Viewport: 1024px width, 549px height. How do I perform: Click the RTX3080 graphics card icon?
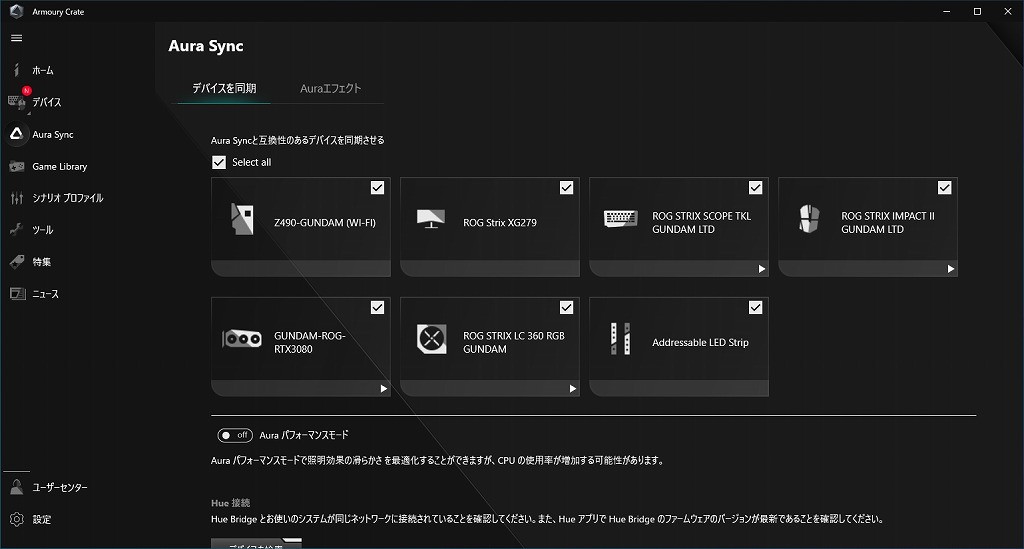(x=242, y=339)
